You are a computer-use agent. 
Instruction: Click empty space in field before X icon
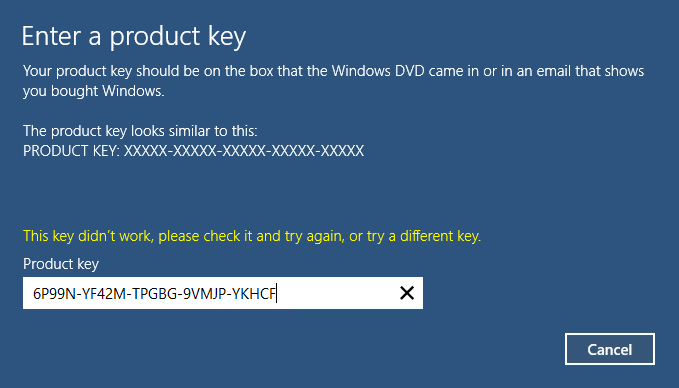[338, 293]
